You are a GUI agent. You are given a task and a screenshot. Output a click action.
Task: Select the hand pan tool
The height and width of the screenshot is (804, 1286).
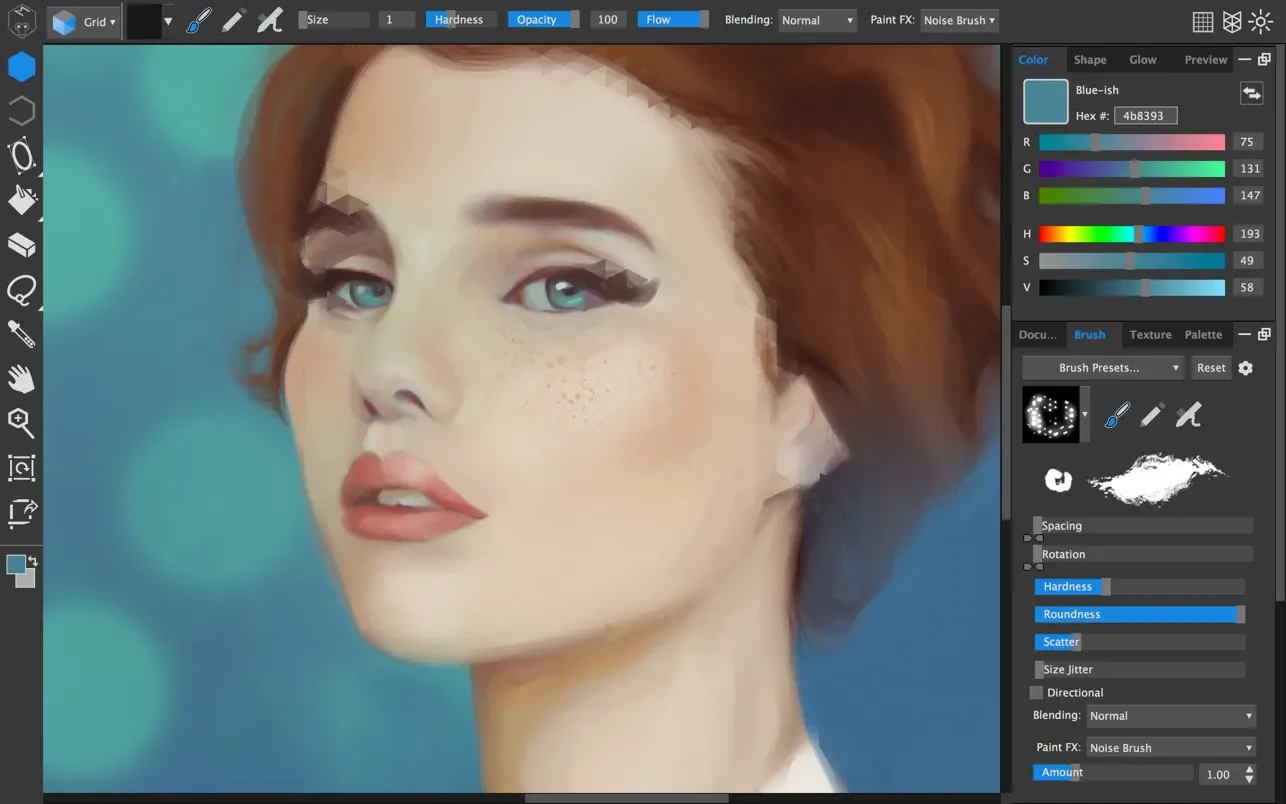pos(21,378)
